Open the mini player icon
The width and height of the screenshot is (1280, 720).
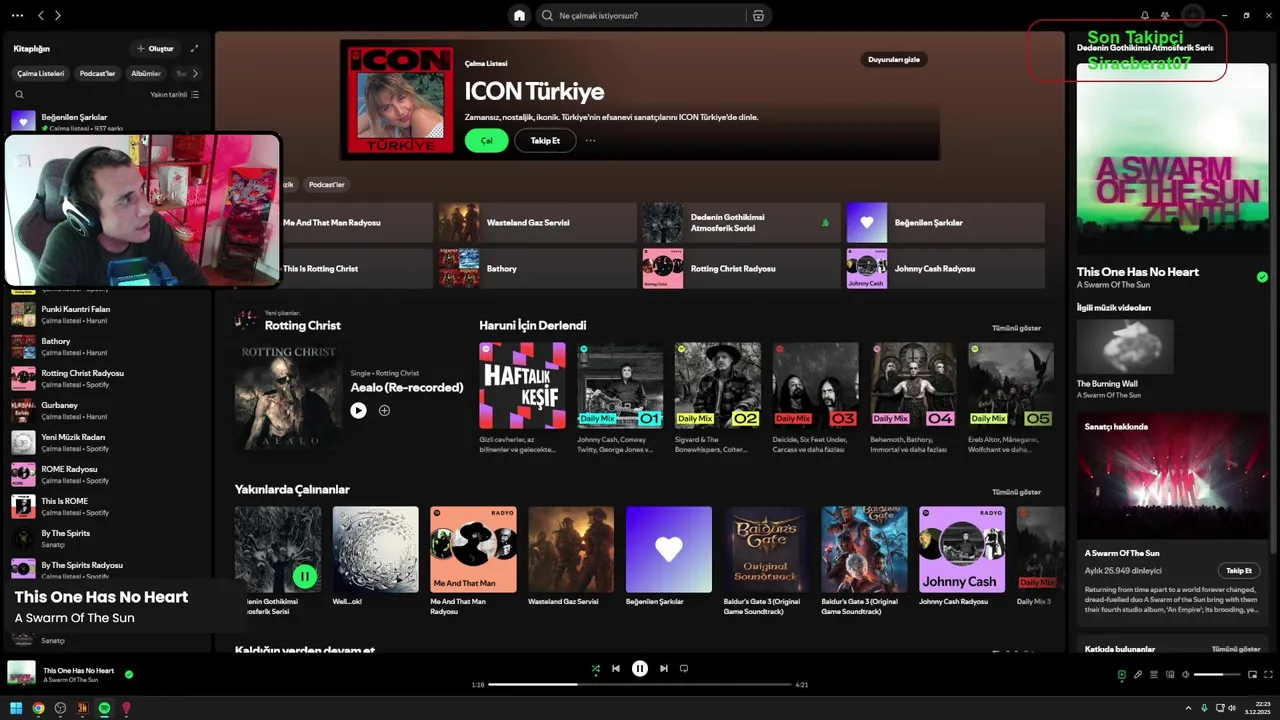pyautogui.click(x=1253, y=675)
